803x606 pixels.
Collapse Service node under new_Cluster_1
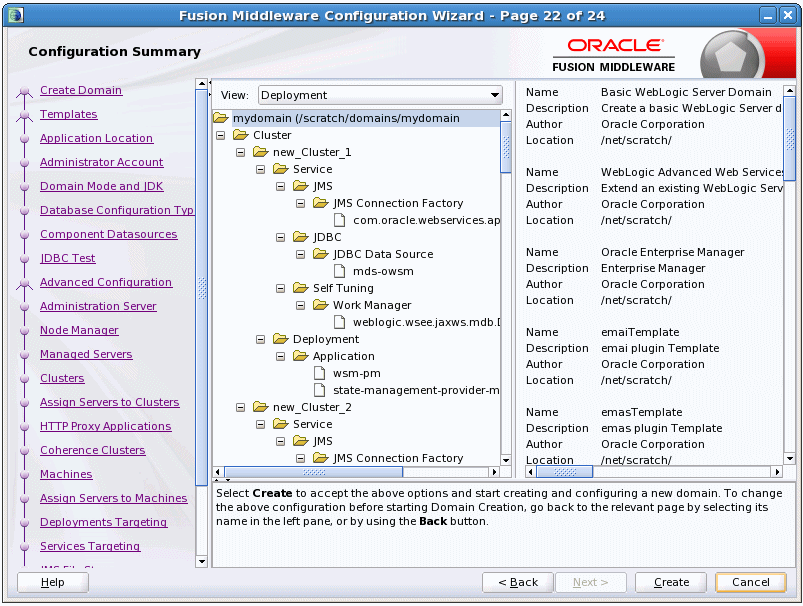tap(261, 169)
